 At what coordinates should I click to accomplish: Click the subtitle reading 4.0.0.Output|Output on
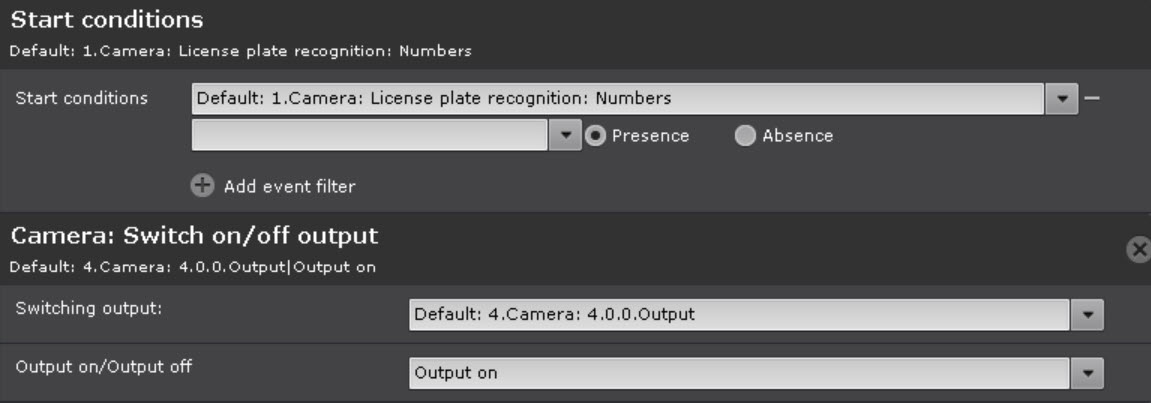[x=193, y=266]
